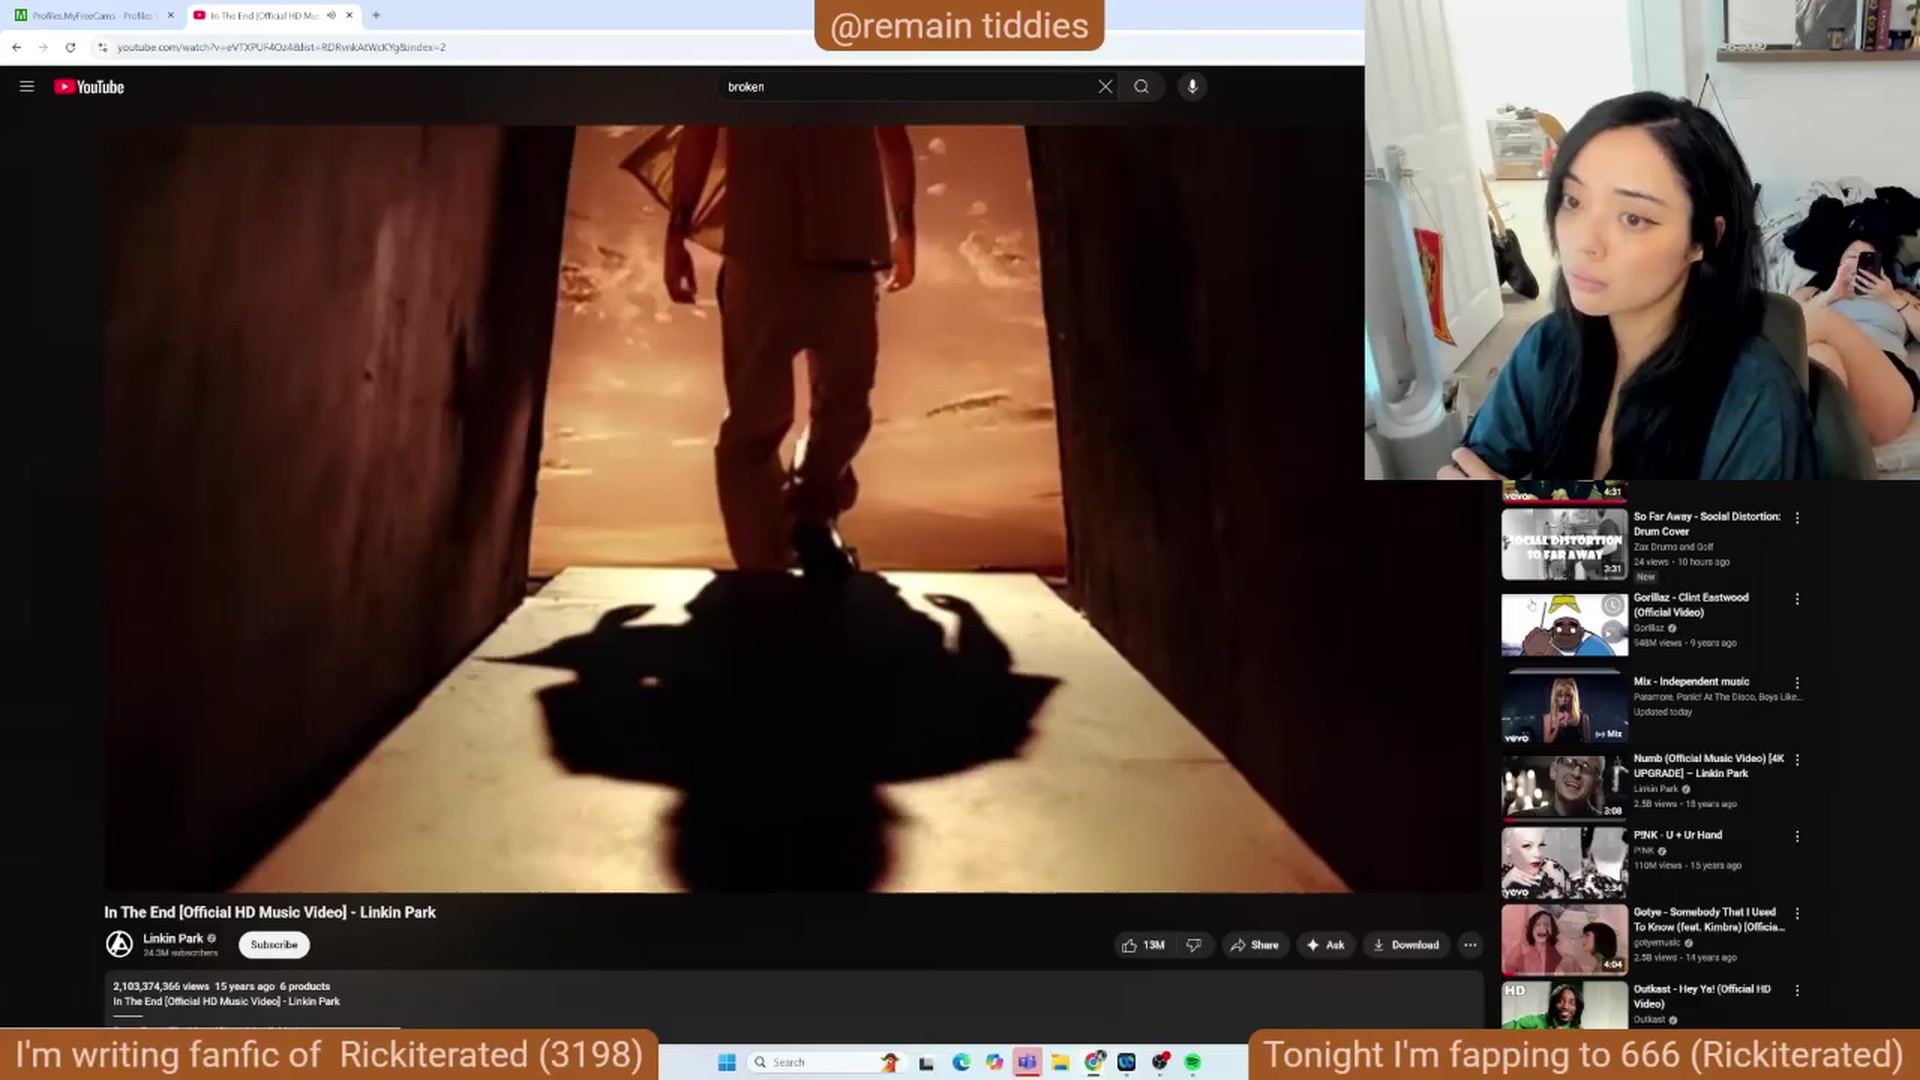Go to the YouTube home logo
Viewport: 1920px width, 1080px height.
pyautogui.click(x=89, y=87)
